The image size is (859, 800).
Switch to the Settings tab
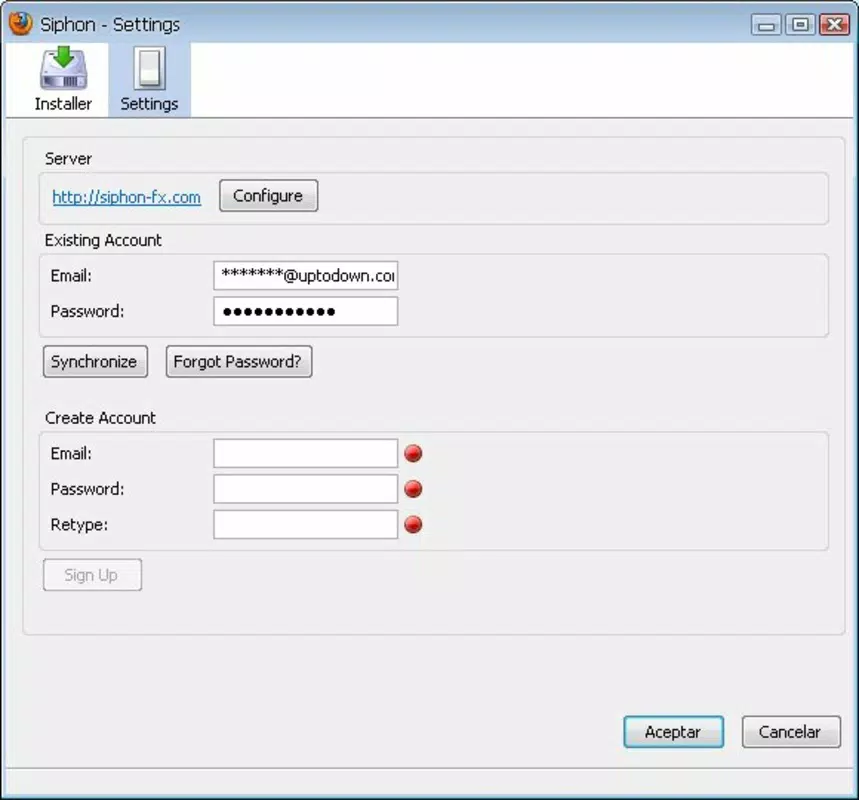[149, 80]
